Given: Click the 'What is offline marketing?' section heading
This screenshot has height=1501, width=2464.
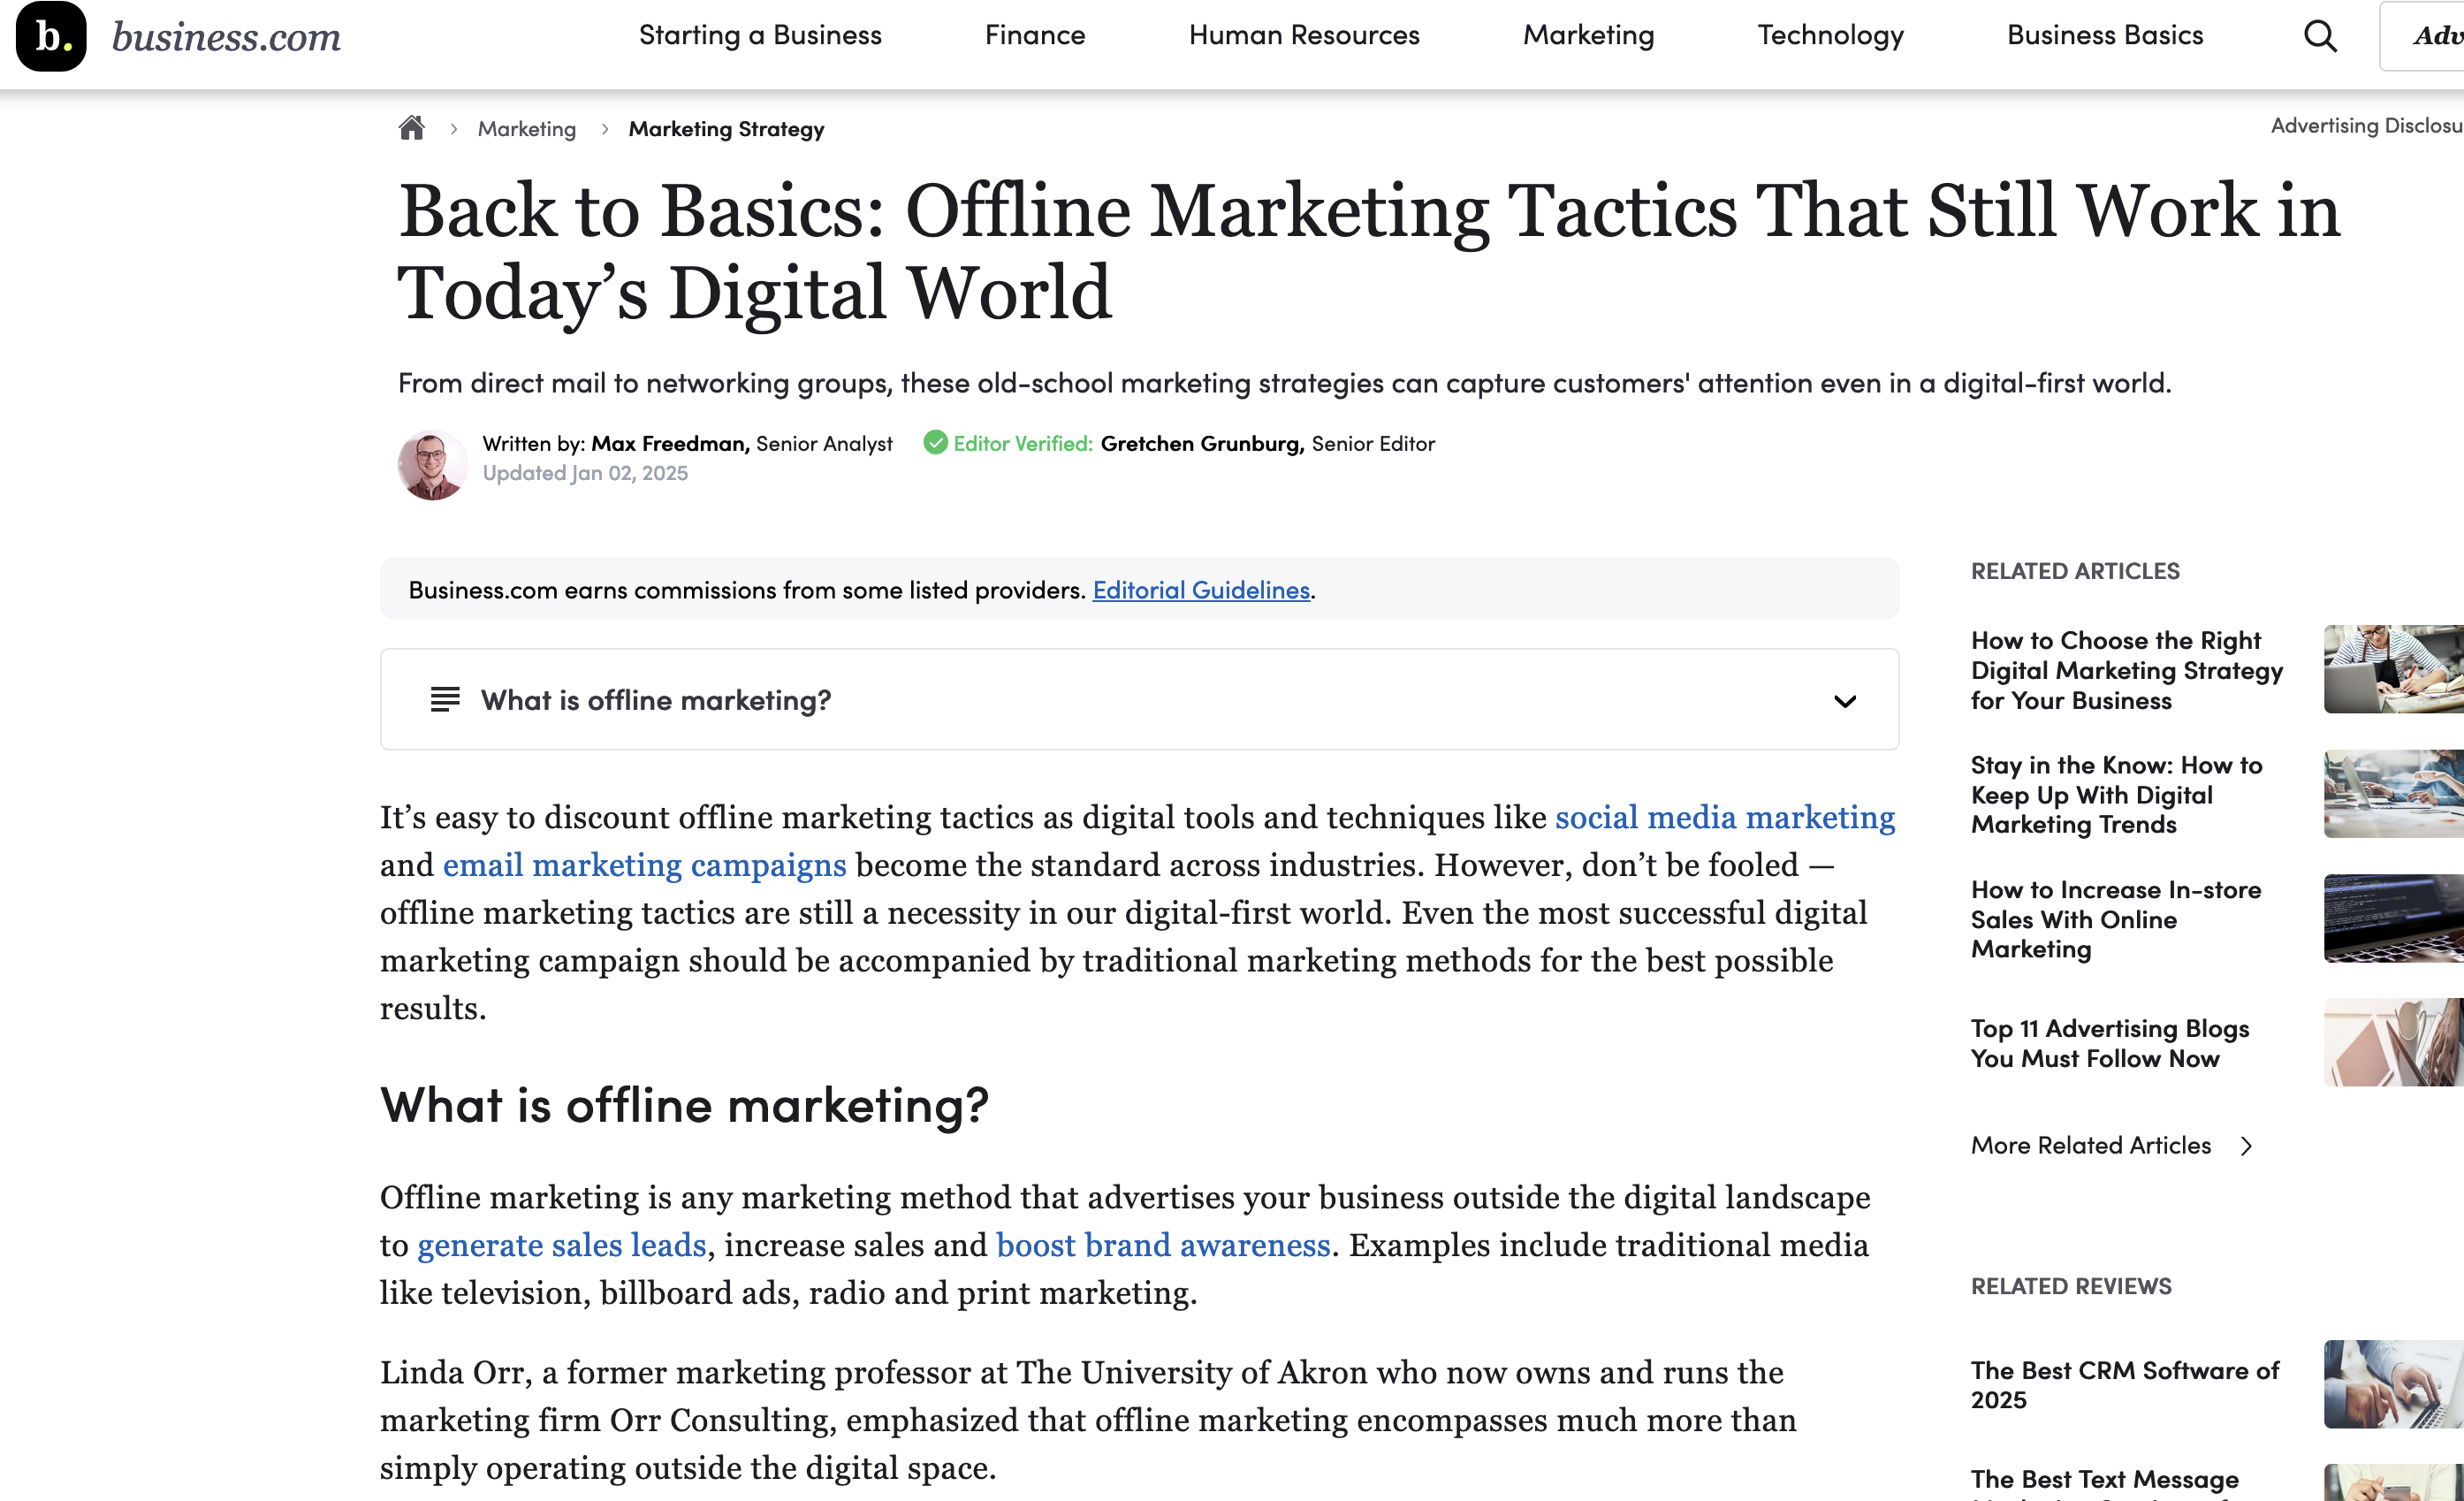Looking at the screenshot, I should click(x=684, y=1106).
